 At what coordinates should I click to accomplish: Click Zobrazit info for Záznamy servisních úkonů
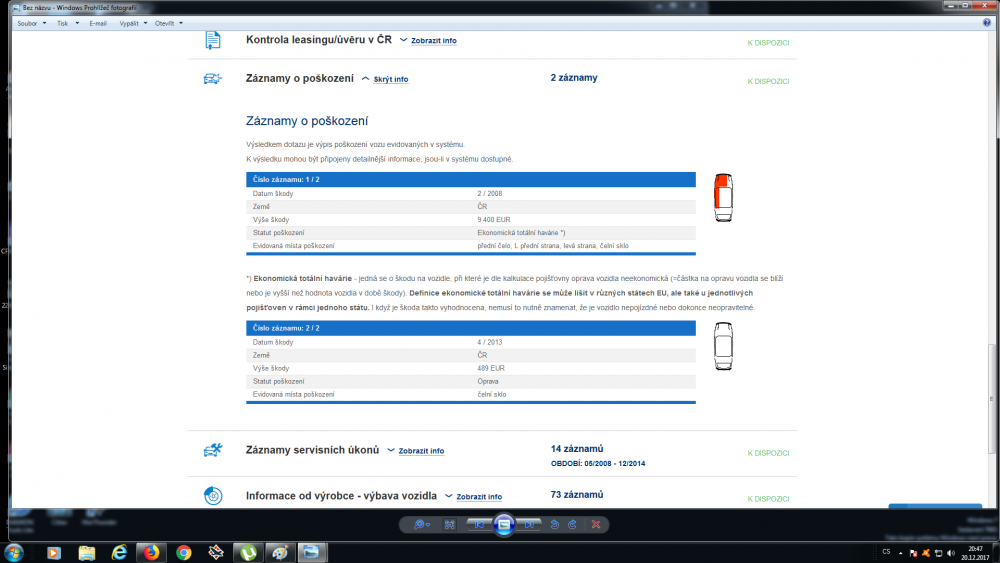pyautogui.click(x=421, y=451)
